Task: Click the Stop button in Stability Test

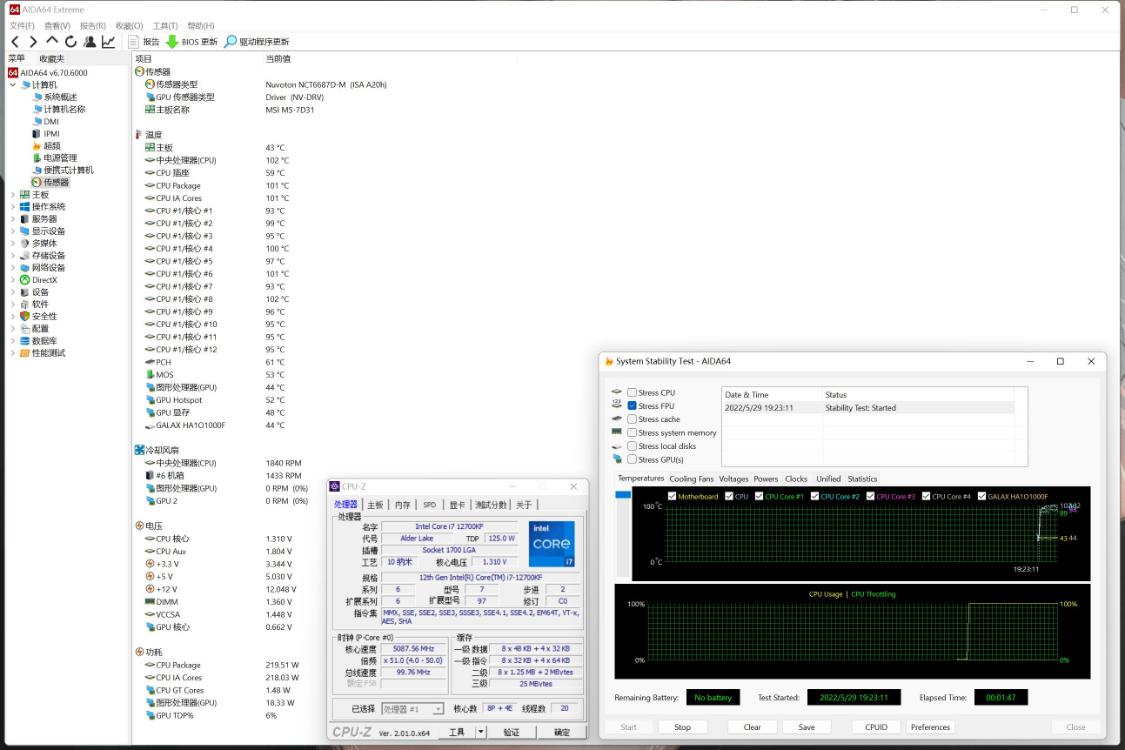Action: (x=683, y=727)
